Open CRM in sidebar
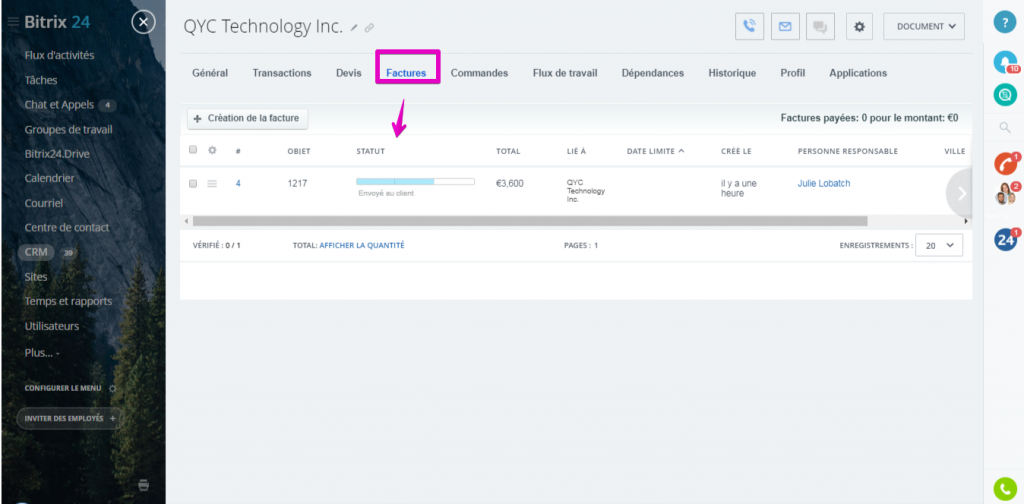The height and width of the screenshot is (504, 1024). pos(36,252)
